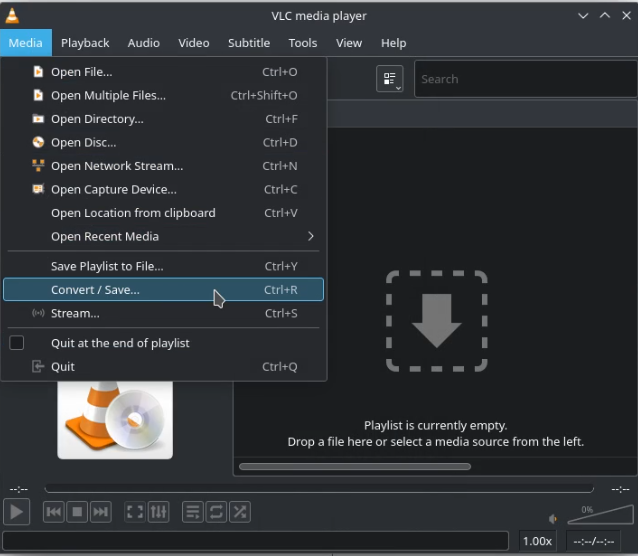Open the Playback menu

85,42
